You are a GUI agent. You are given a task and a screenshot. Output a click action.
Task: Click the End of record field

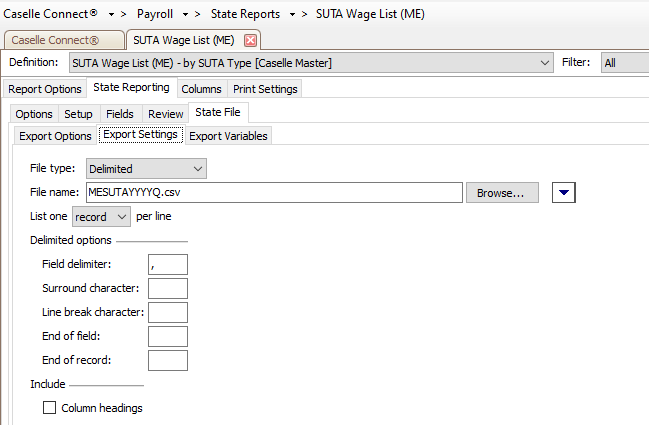(167, 360)
